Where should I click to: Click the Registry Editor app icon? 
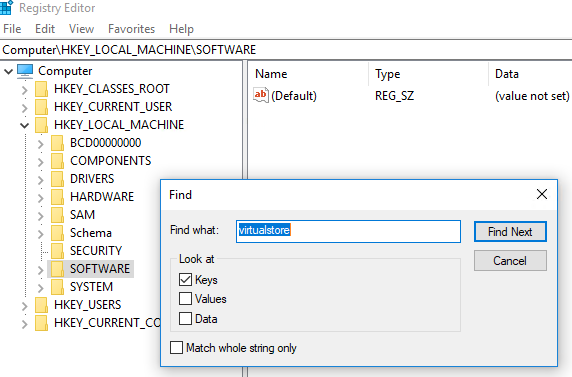pyautogui.click(x=6, y=7)
